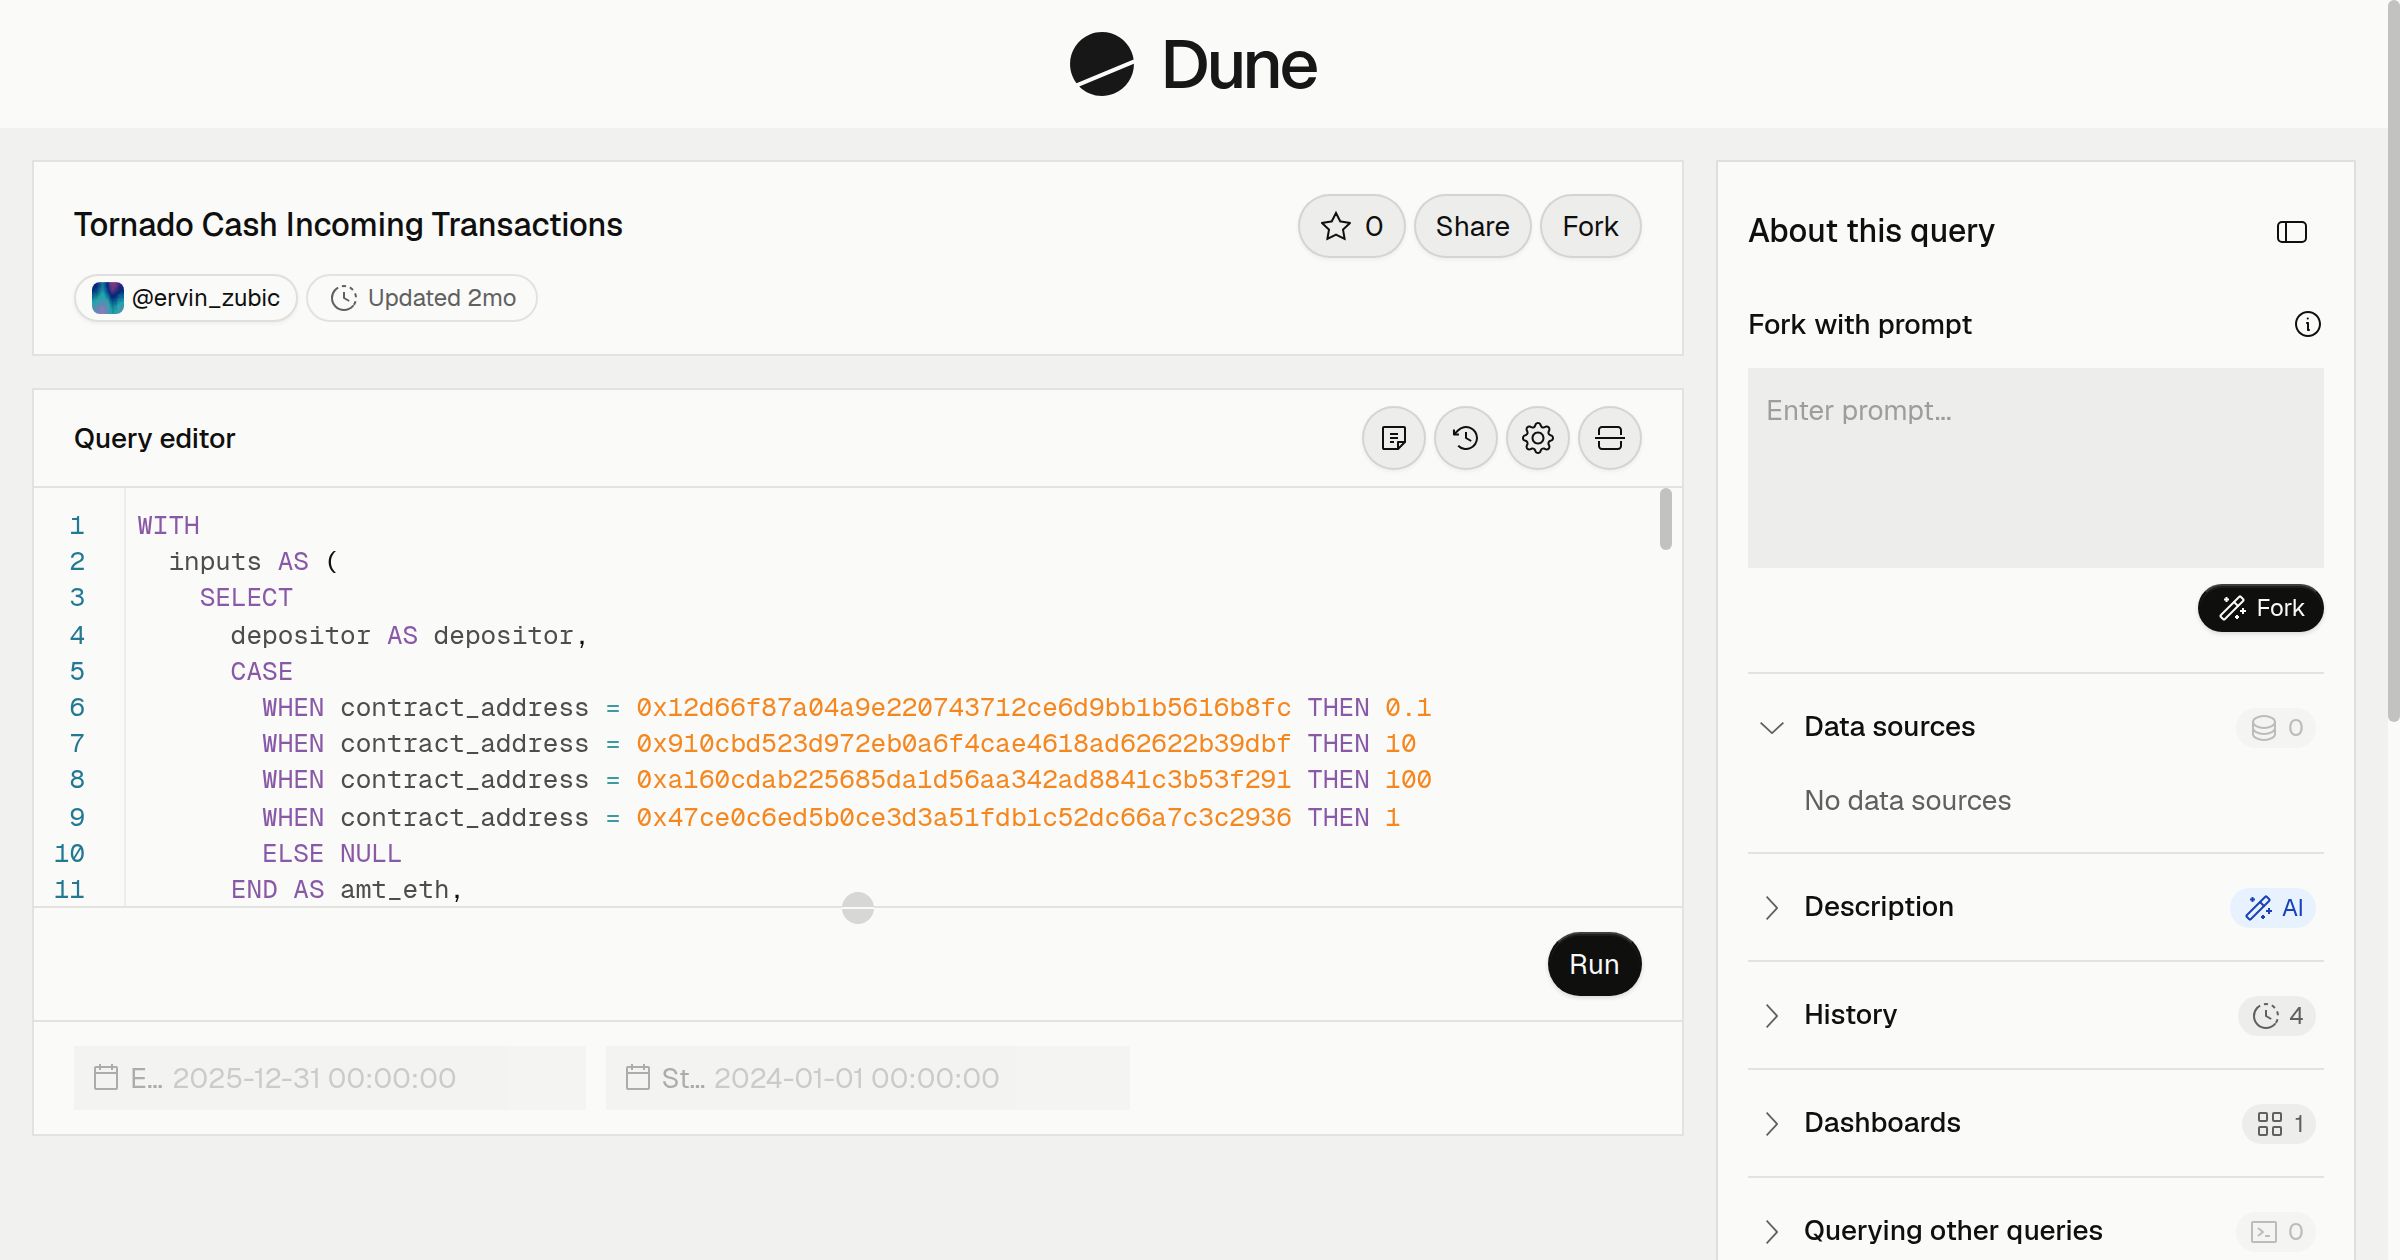Click the 'WITH' keyword on line 1
The width and height of the screenshot is (2400, 1260).
click(168, 526)
